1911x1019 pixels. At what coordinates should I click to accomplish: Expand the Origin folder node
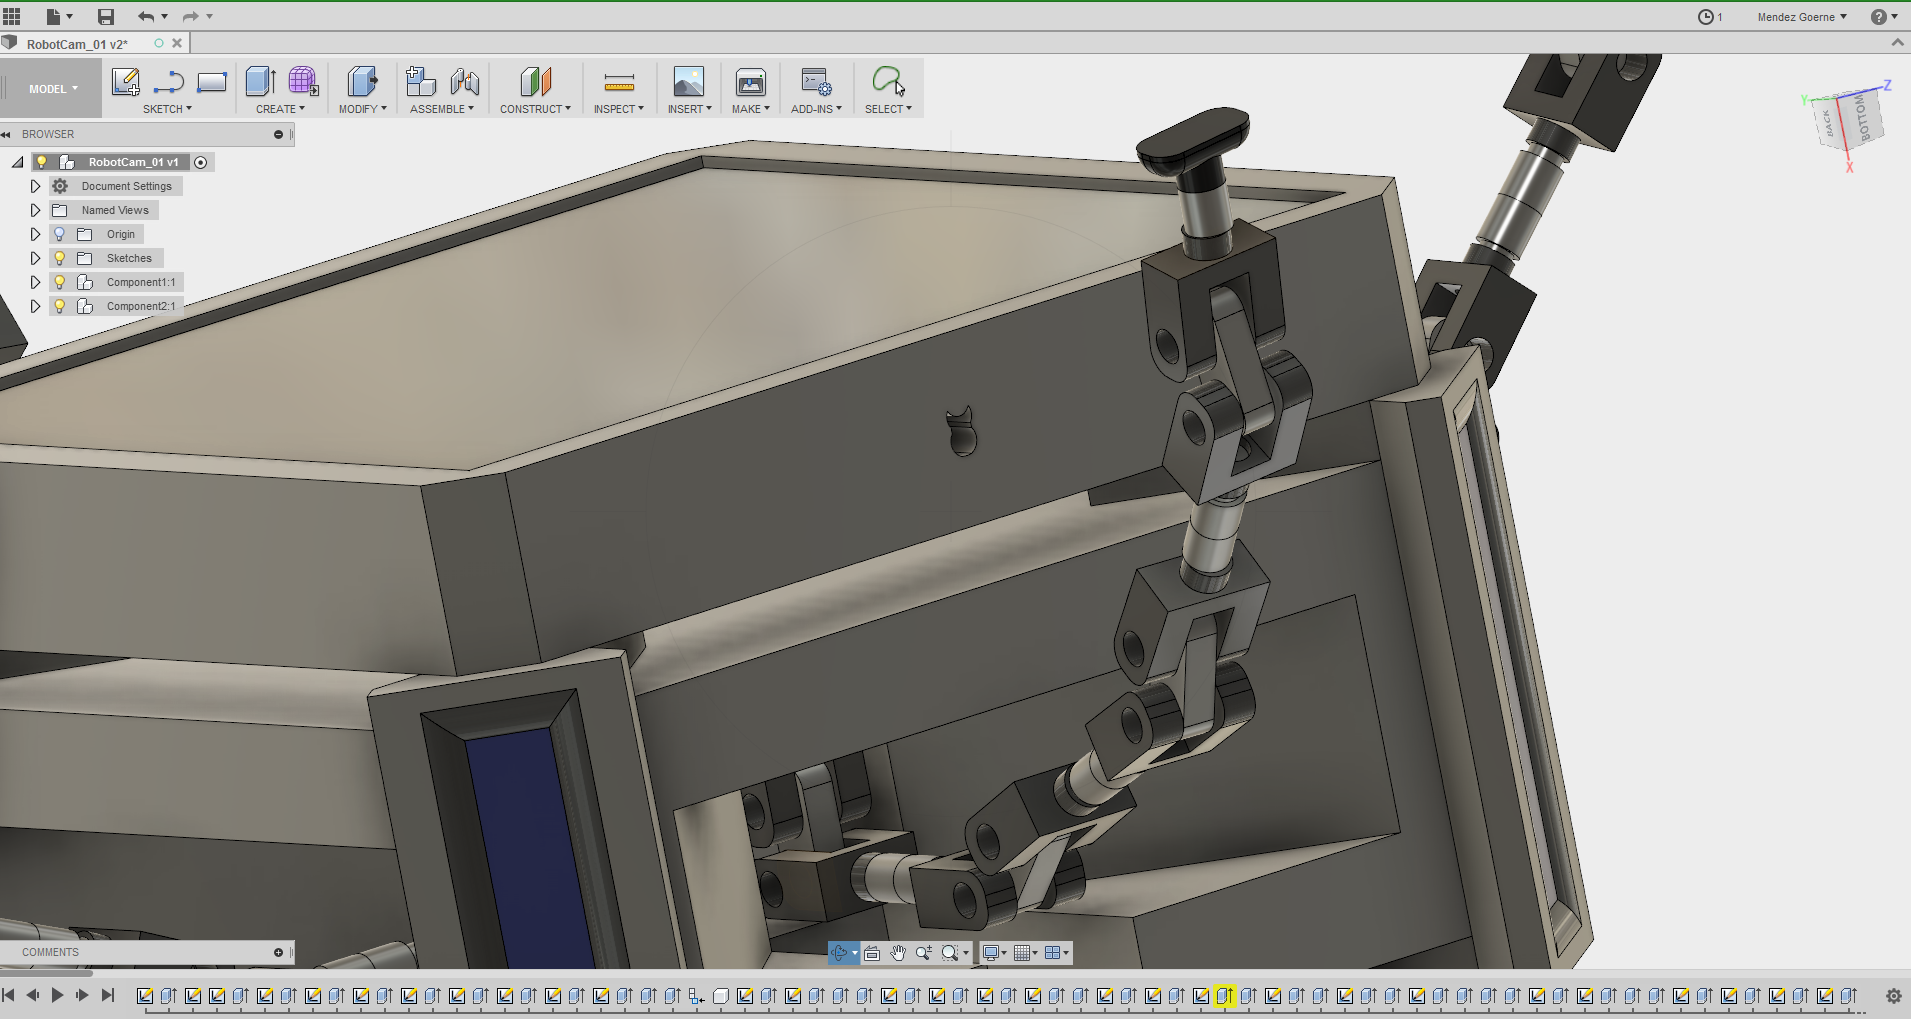(x=35, y=234)
